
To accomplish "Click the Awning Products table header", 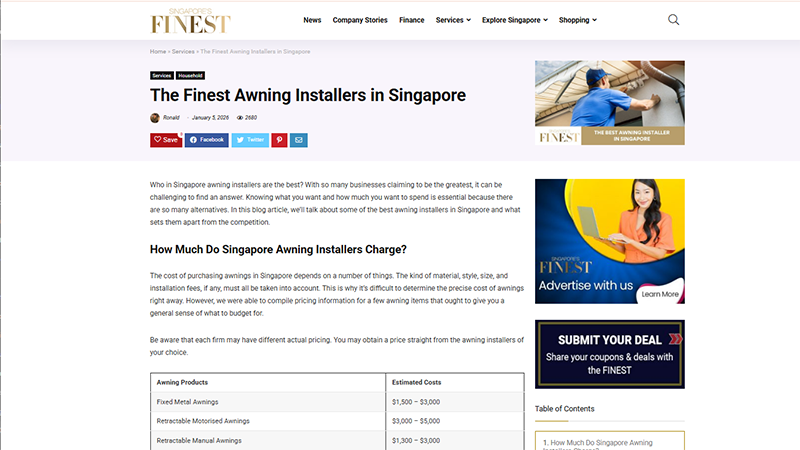I will pyautogui.click(x=268, y=382).
